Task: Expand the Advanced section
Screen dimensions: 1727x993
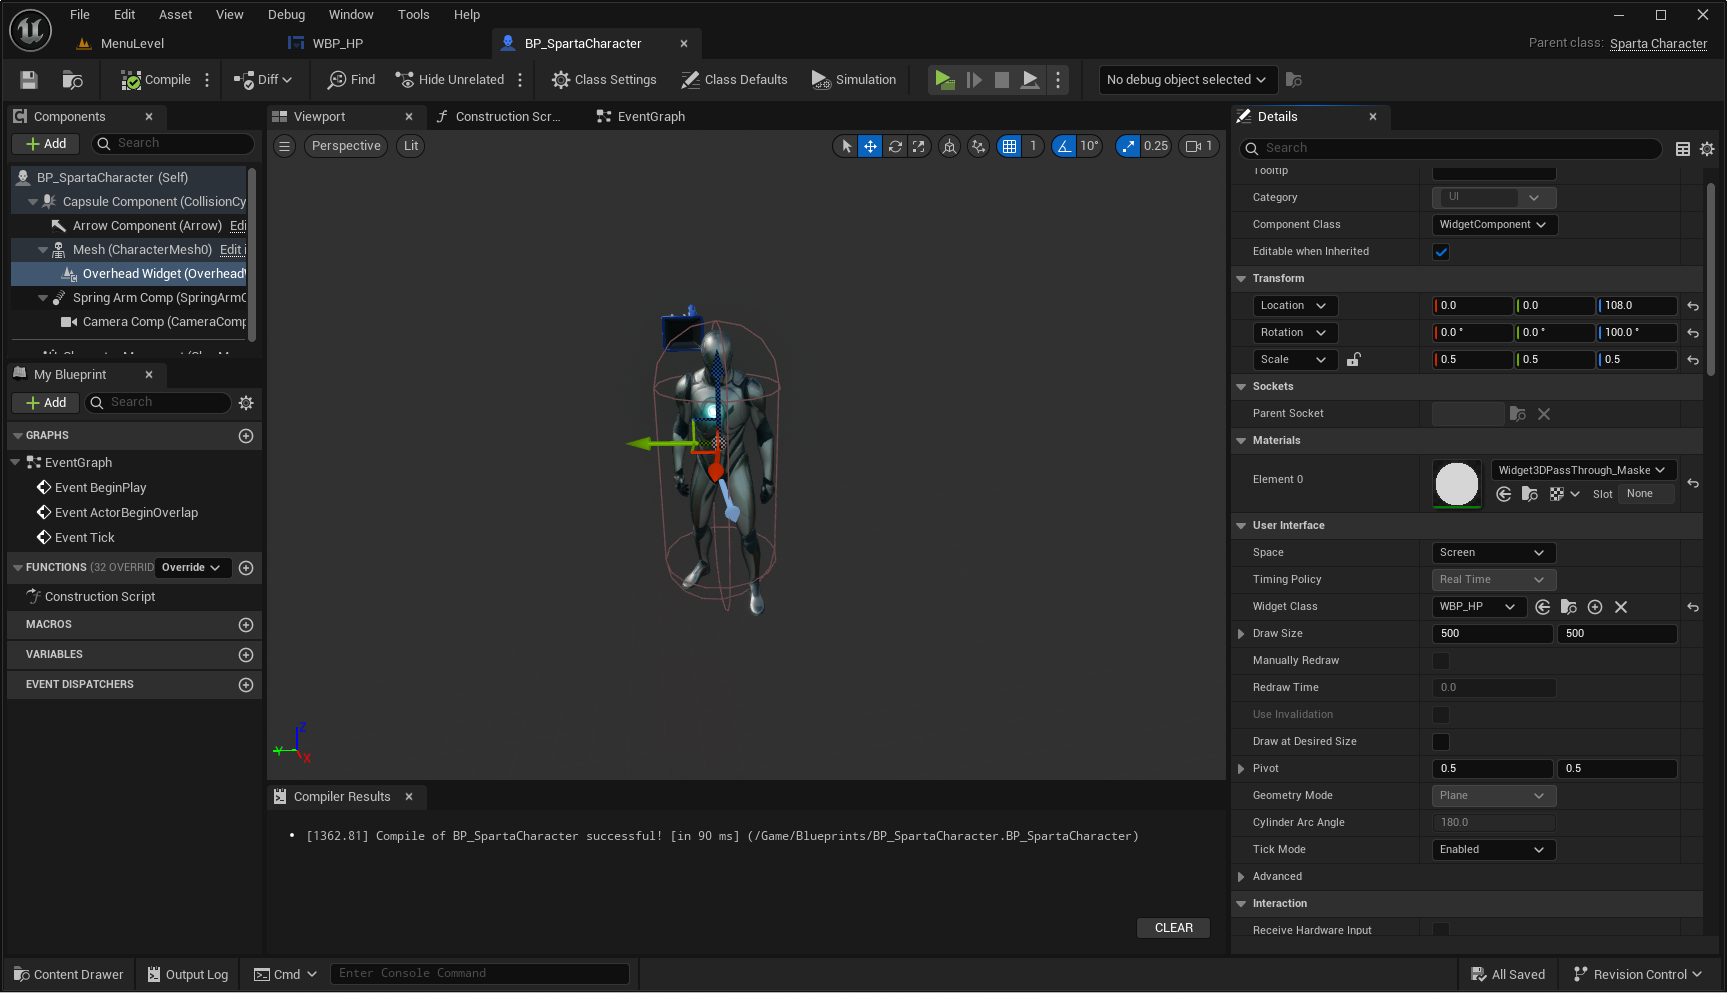Action: [1241, 877]
